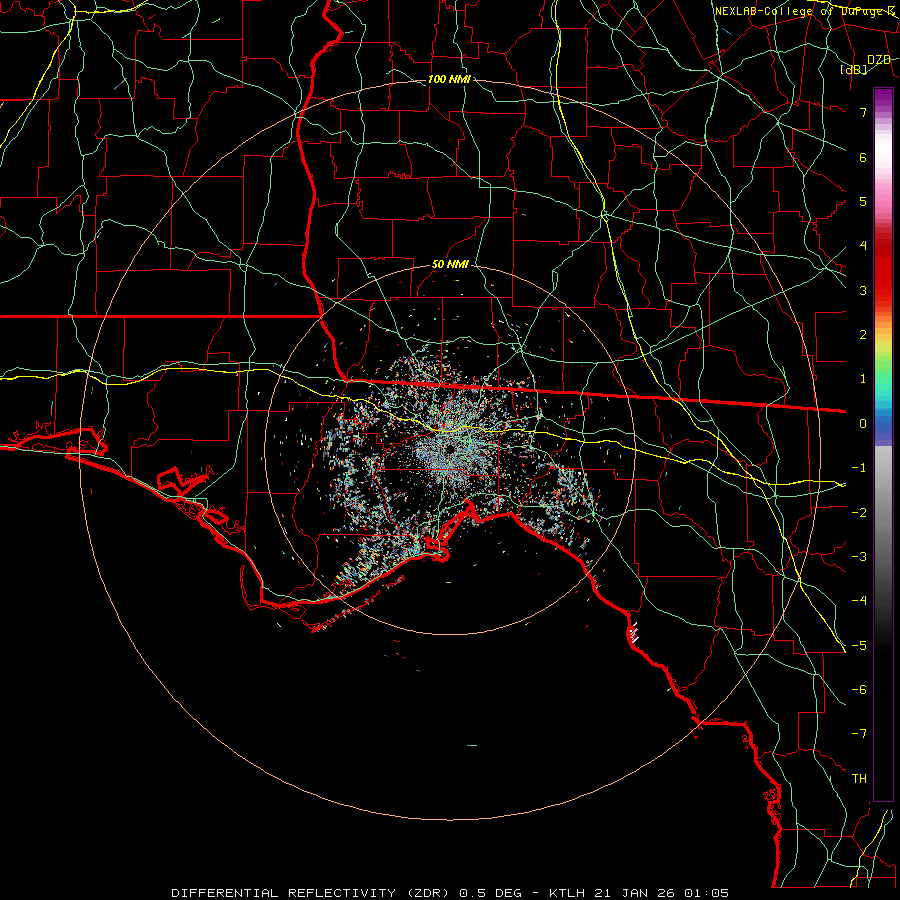900x900 pixels.
Task: Click the ZDR color scale bar
Action: point(883,444)
